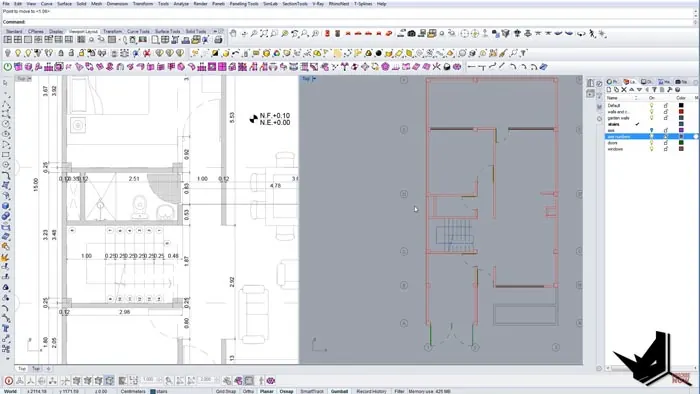Open the Centimeters units in status bar

click(x=133, y=391)
